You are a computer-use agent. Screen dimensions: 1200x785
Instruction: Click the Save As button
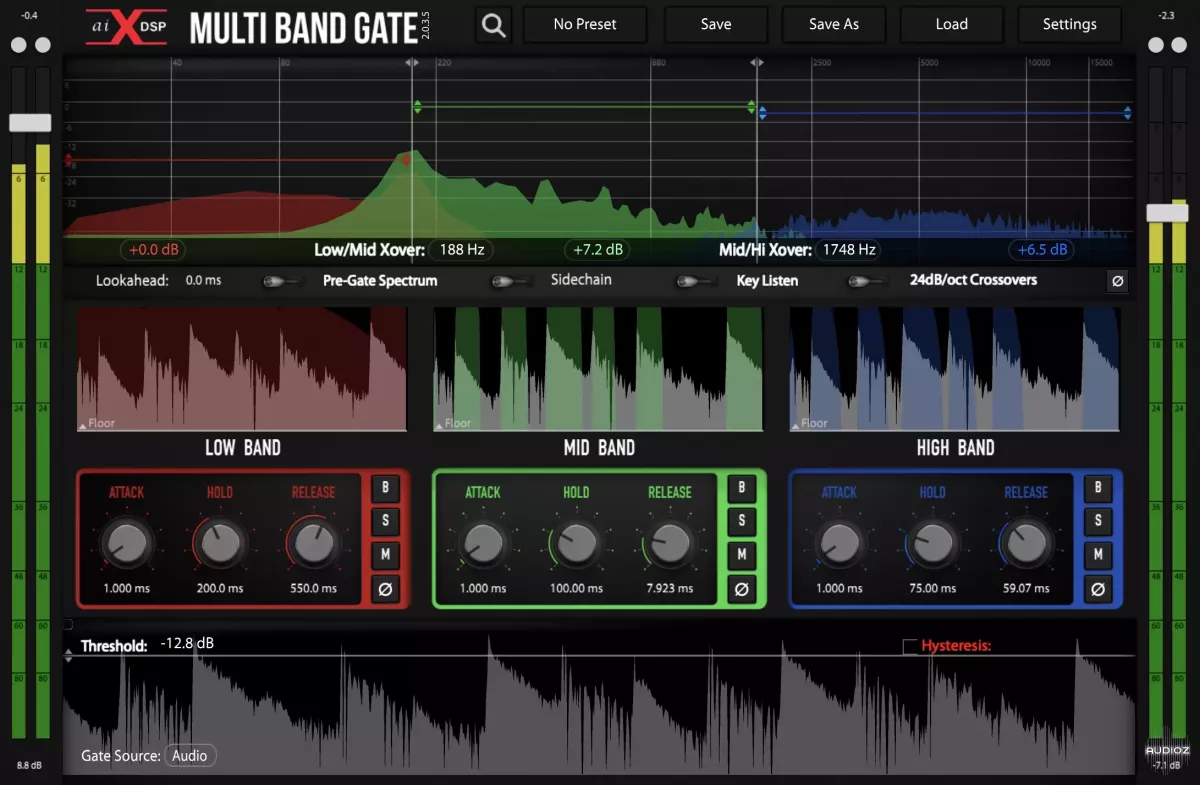834,24
